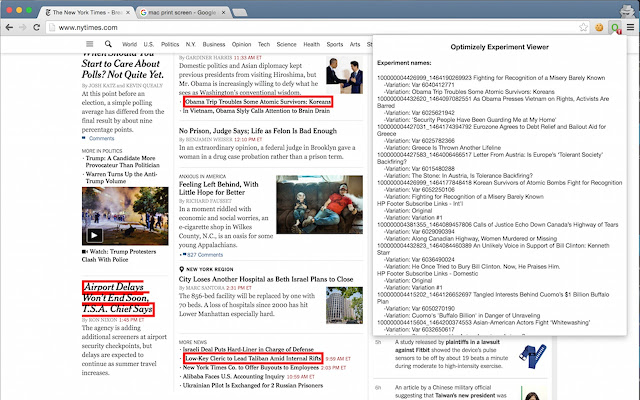Click the Obama handshake photo thumbnail
Image resolution: width=640 pixels, height=400 pixels.
pos(344,76)
